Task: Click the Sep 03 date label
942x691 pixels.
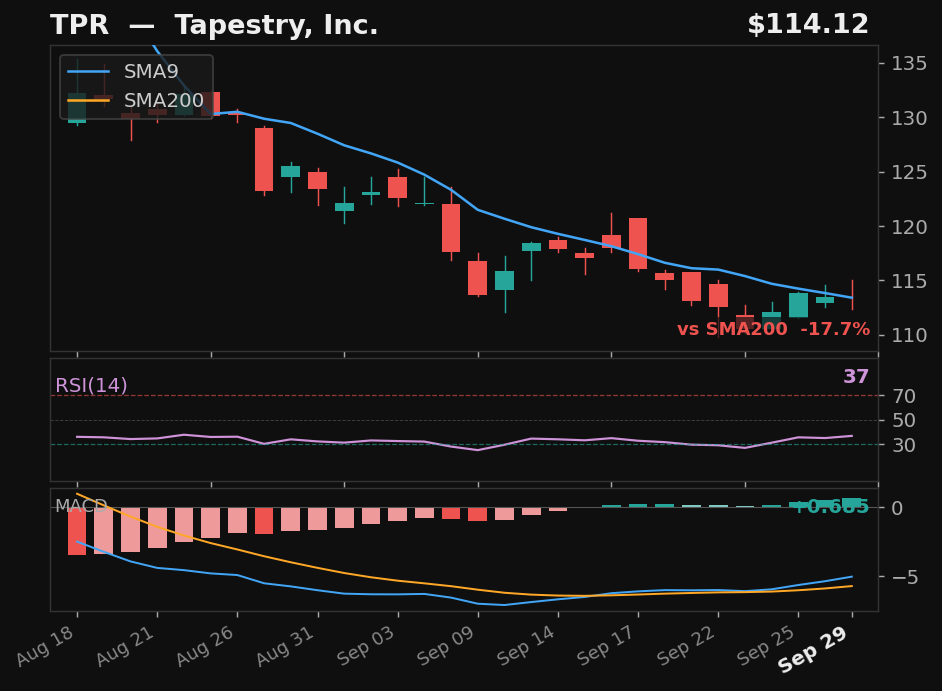Action: [366, 645]
